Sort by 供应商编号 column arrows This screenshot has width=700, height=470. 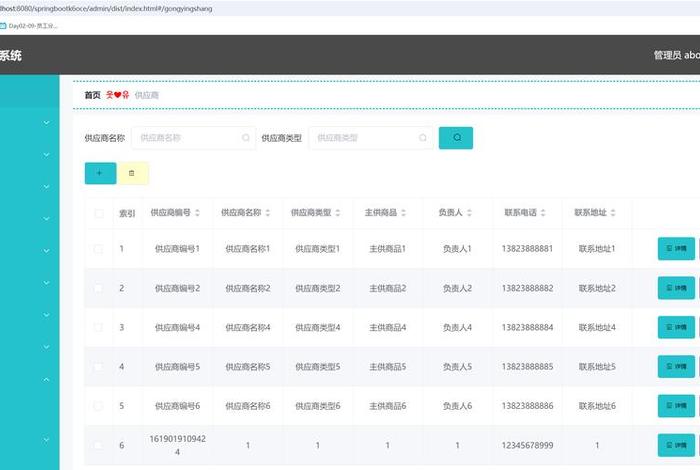click(x=197, y=213)
